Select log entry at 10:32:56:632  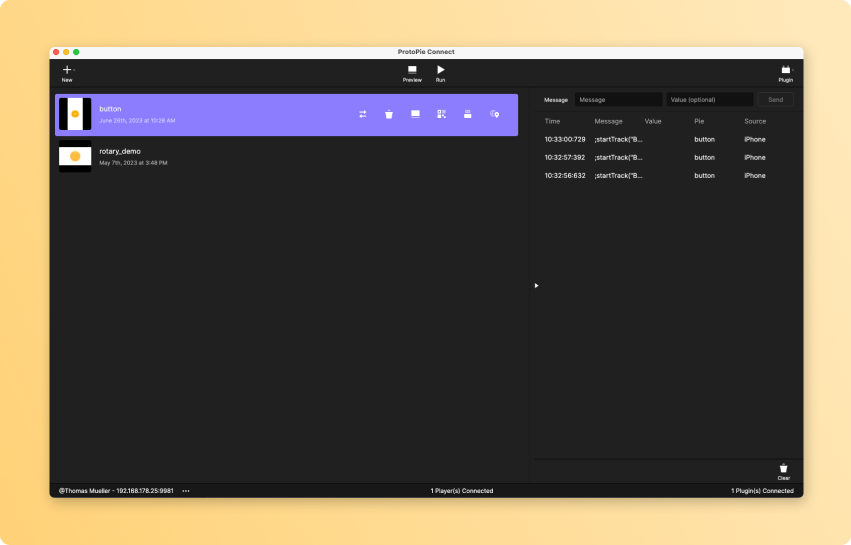[x=668, y=175]
